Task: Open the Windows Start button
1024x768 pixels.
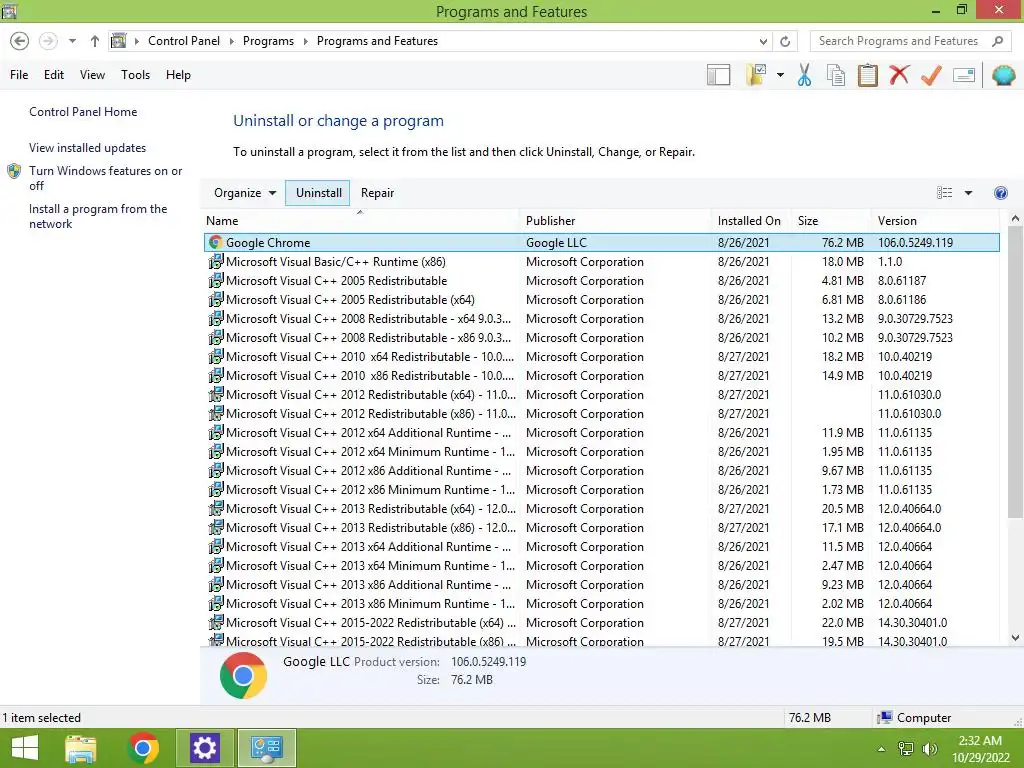Action: (x=25, y=748)
